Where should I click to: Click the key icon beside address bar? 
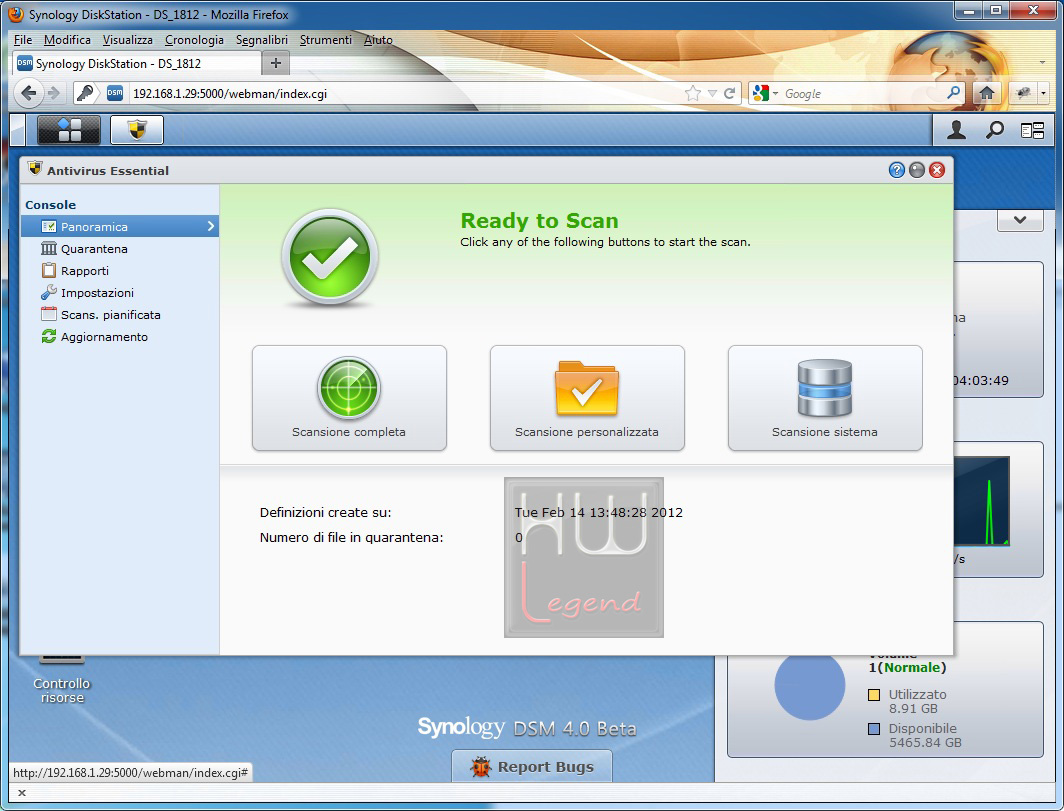coord(85,93)
